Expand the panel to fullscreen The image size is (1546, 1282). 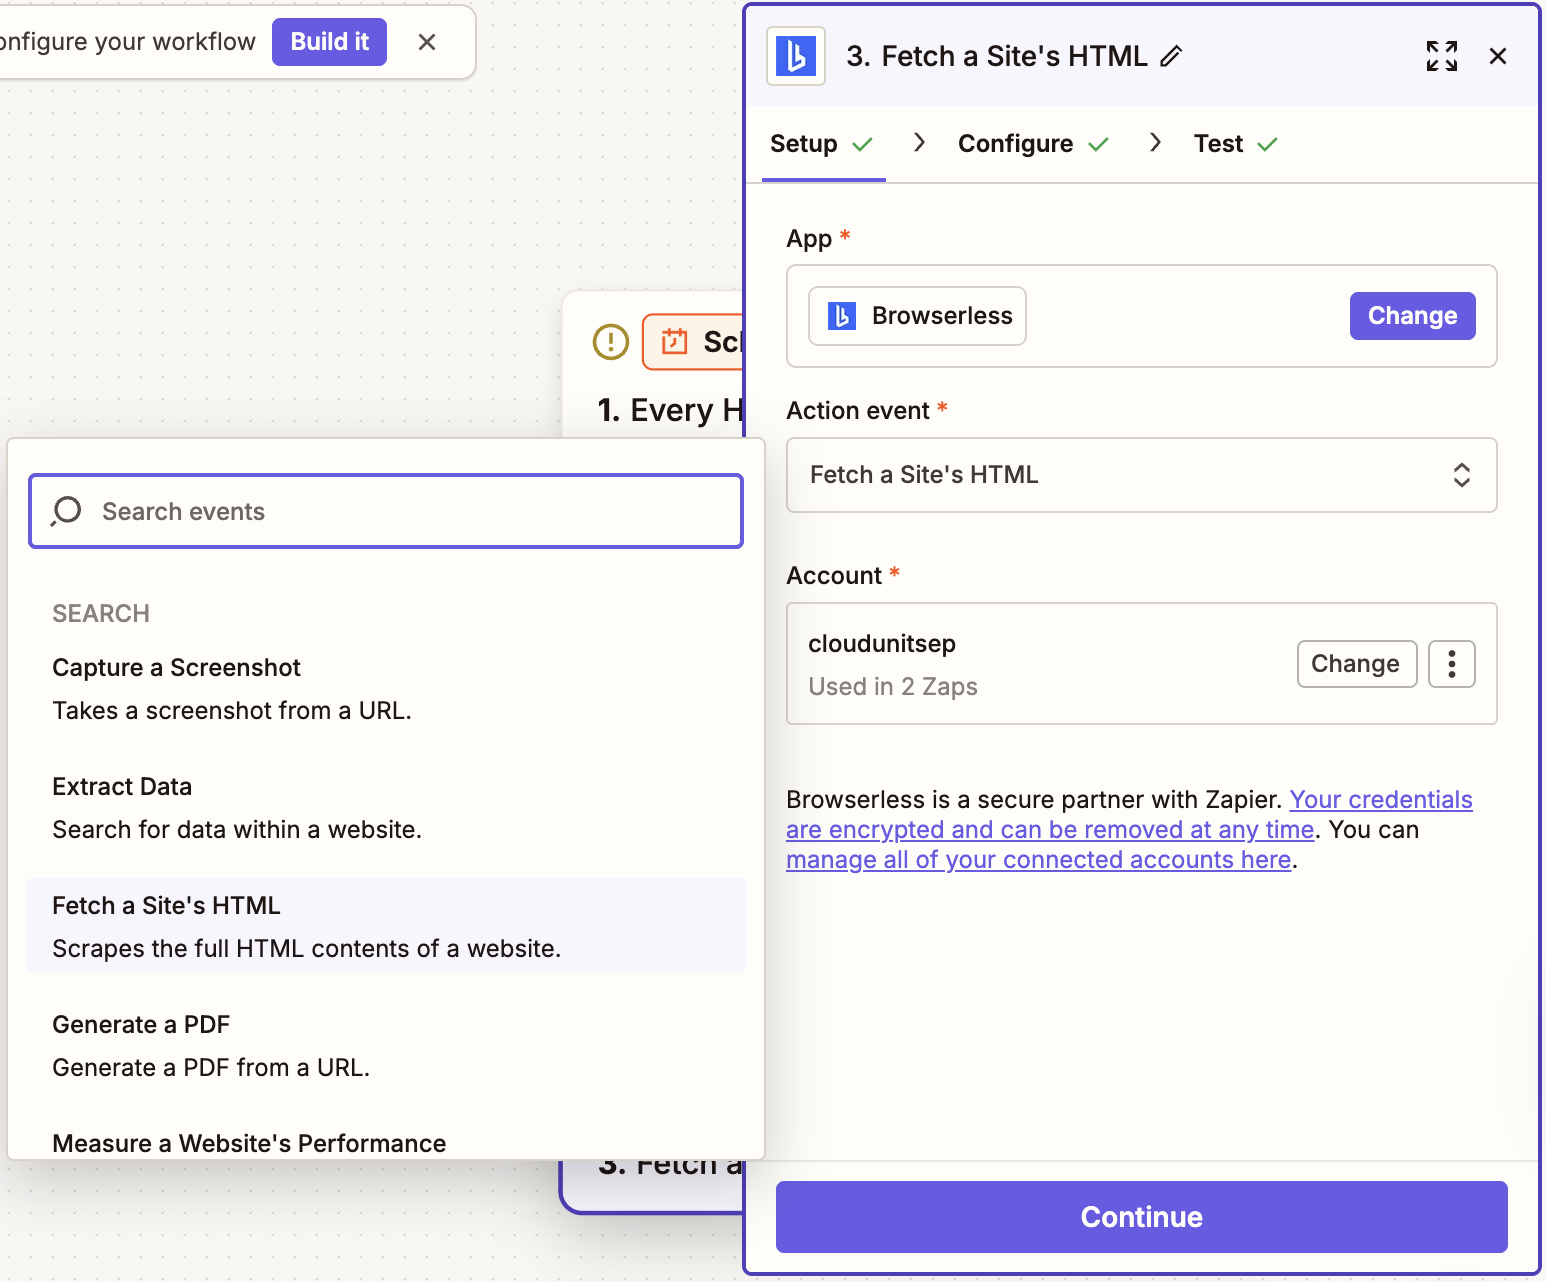coord(1441,56)
